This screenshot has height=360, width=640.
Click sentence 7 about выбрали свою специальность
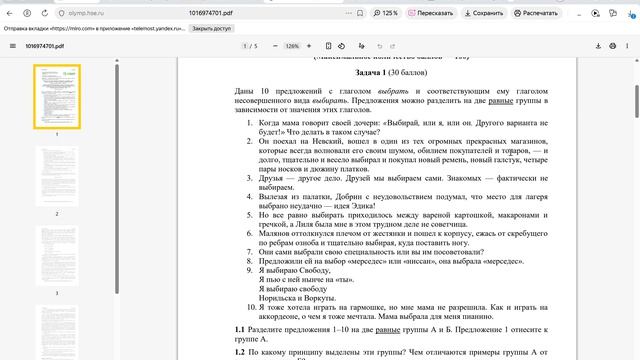click(x=371, y=252)
